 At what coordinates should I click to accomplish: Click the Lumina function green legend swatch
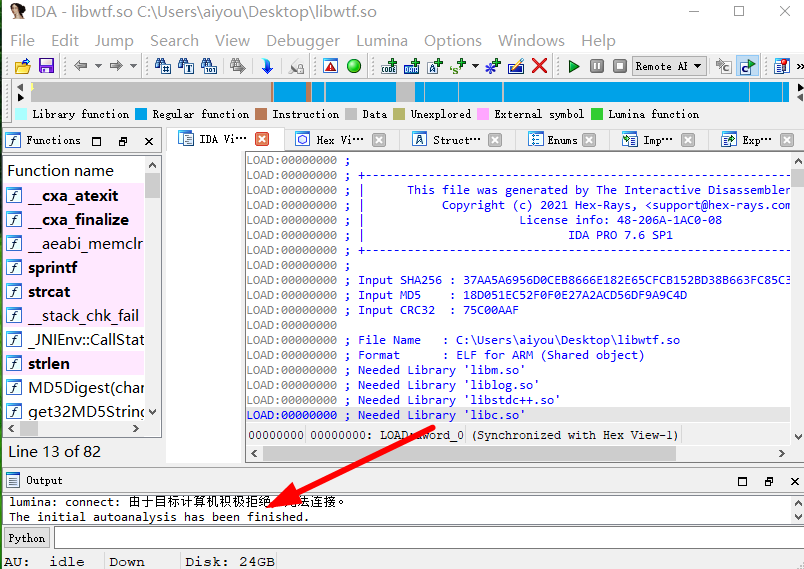pos(597,114)
